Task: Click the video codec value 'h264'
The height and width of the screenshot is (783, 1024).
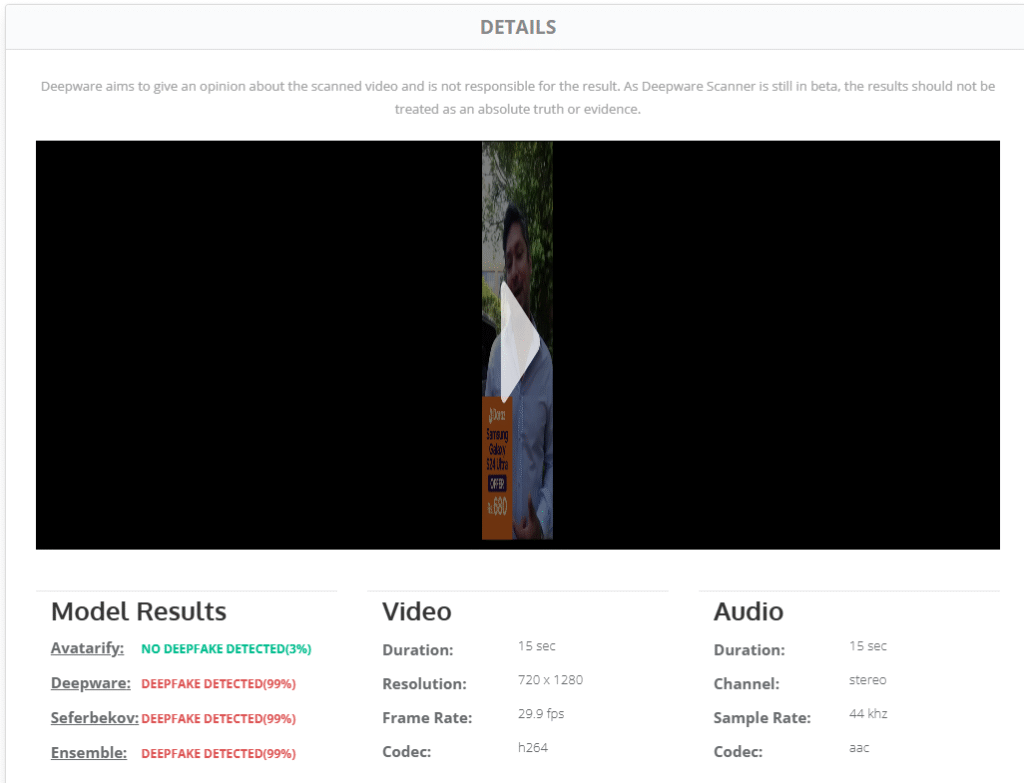Action: pyautogui.click(x=533, y=748)
